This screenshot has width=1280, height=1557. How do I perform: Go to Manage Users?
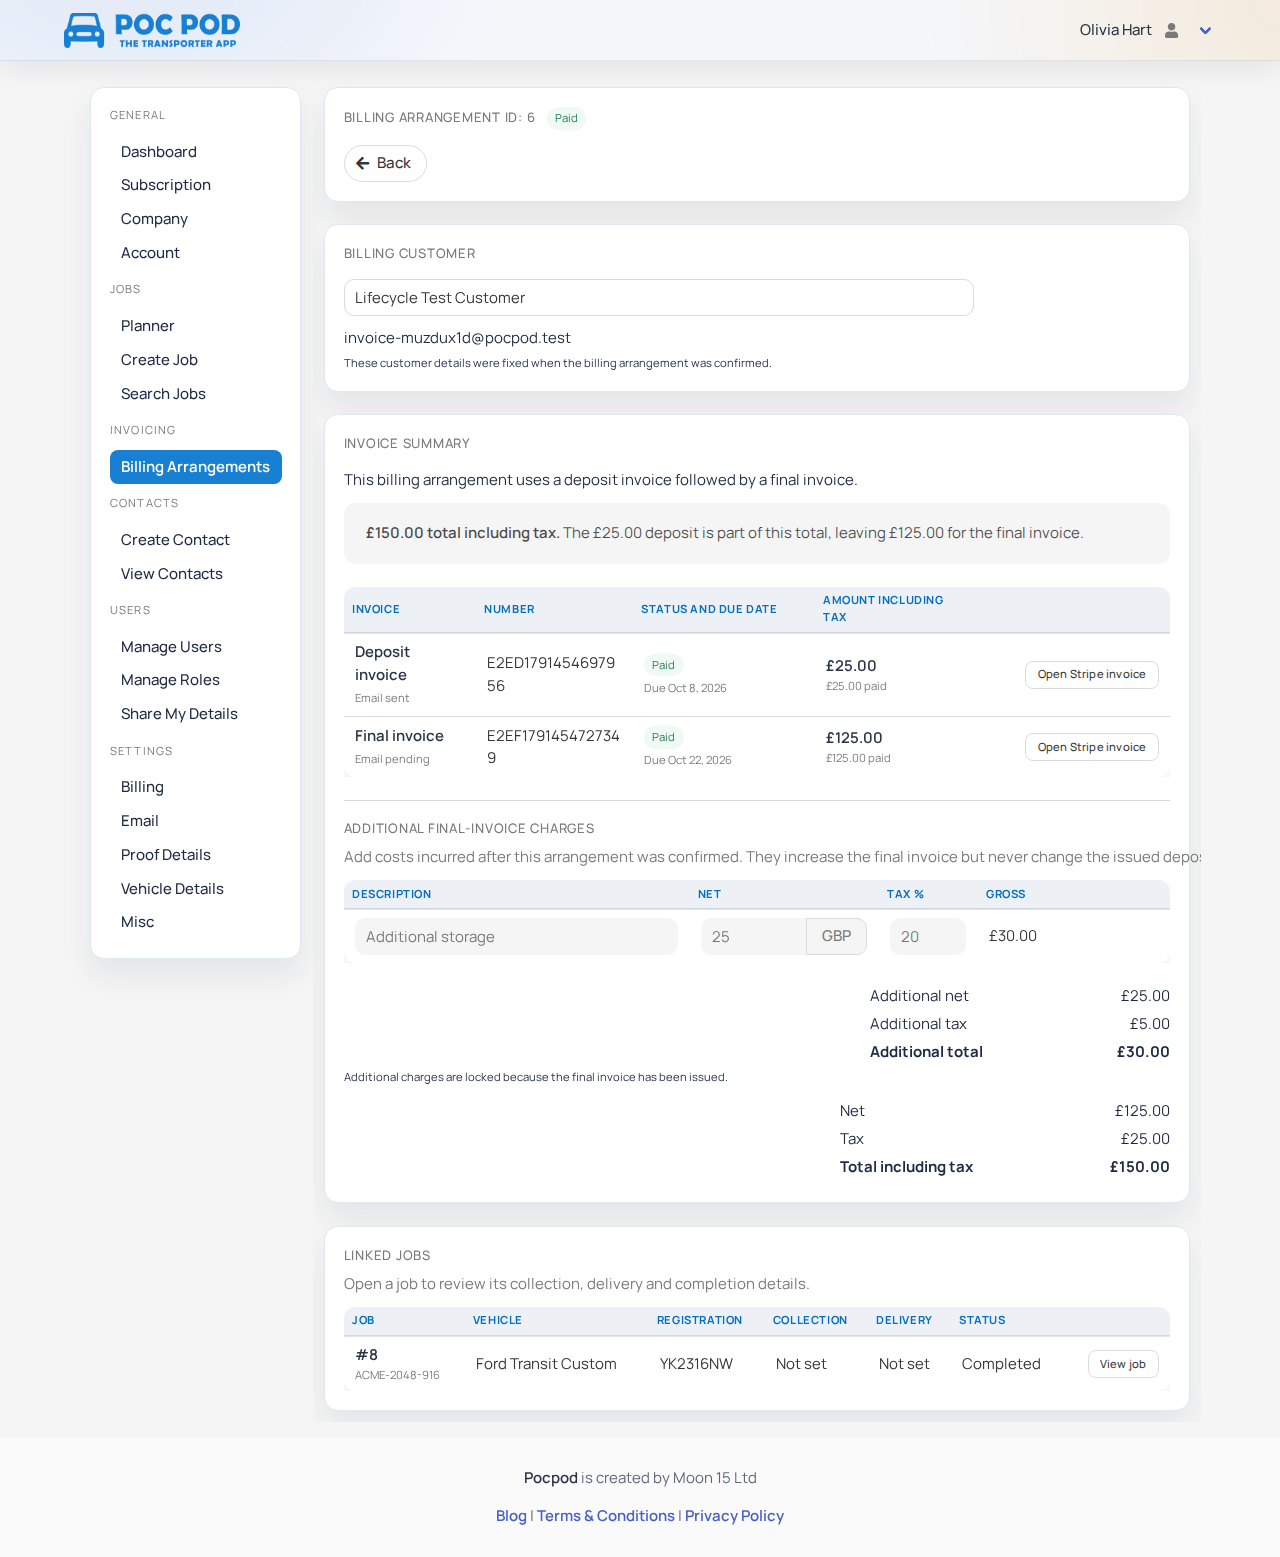click(171, 647)
